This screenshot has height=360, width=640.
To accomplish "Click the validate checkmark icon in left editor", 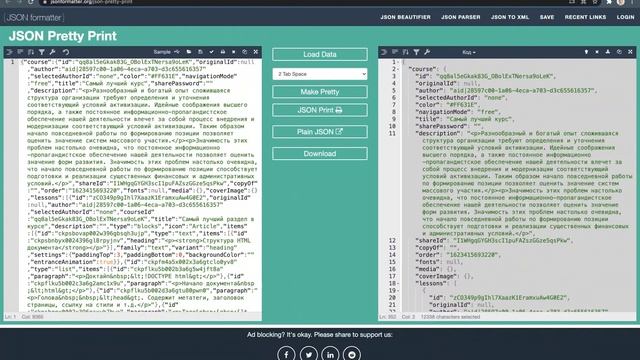I will pyautogui.click(x=211, y=52).
